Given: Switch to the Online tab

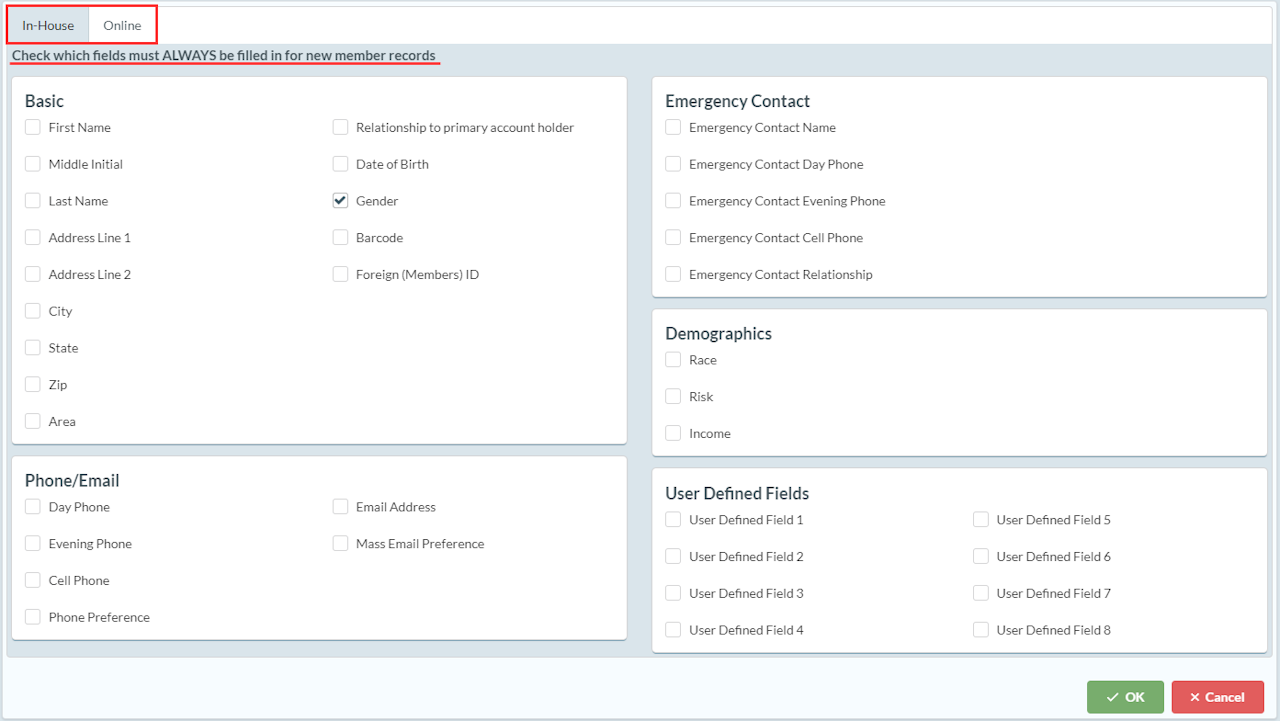Looking at the screenshot, I should click(x=122, y=25).
